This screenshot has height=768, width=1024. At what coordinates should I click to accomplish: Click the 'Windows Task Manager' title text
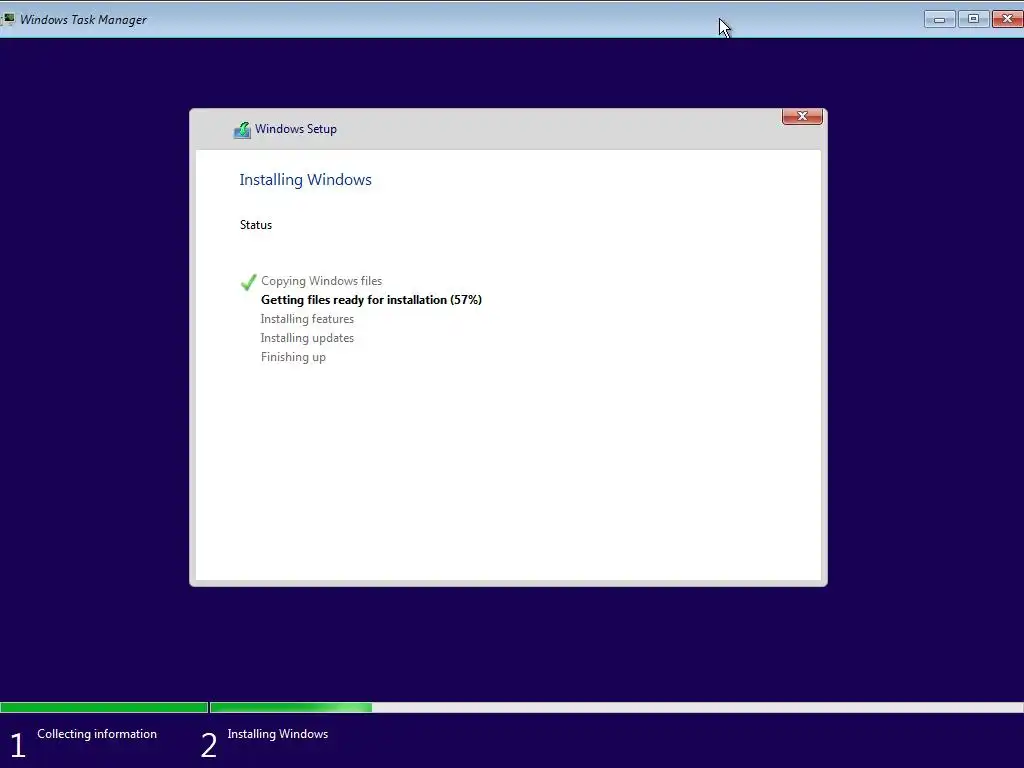pyautogui.click(x=84, y=20)
